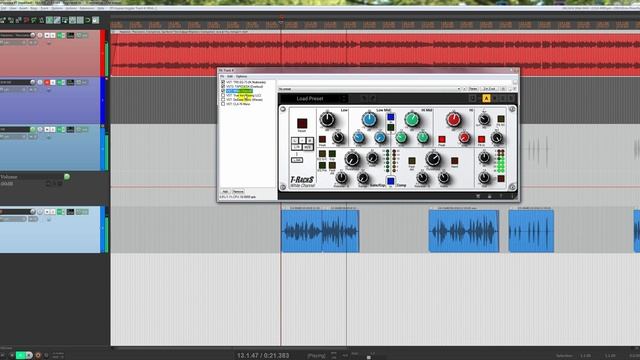Toggle green record arm on third blue track
This screenshot has height=360, width=640.
click(33, 129)
